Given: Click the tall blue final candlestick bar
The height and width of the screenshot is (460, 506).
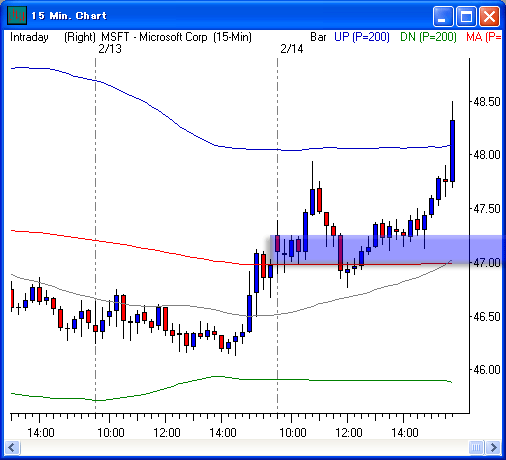Looking at the screenshot, I should click(x=452, y=151).
